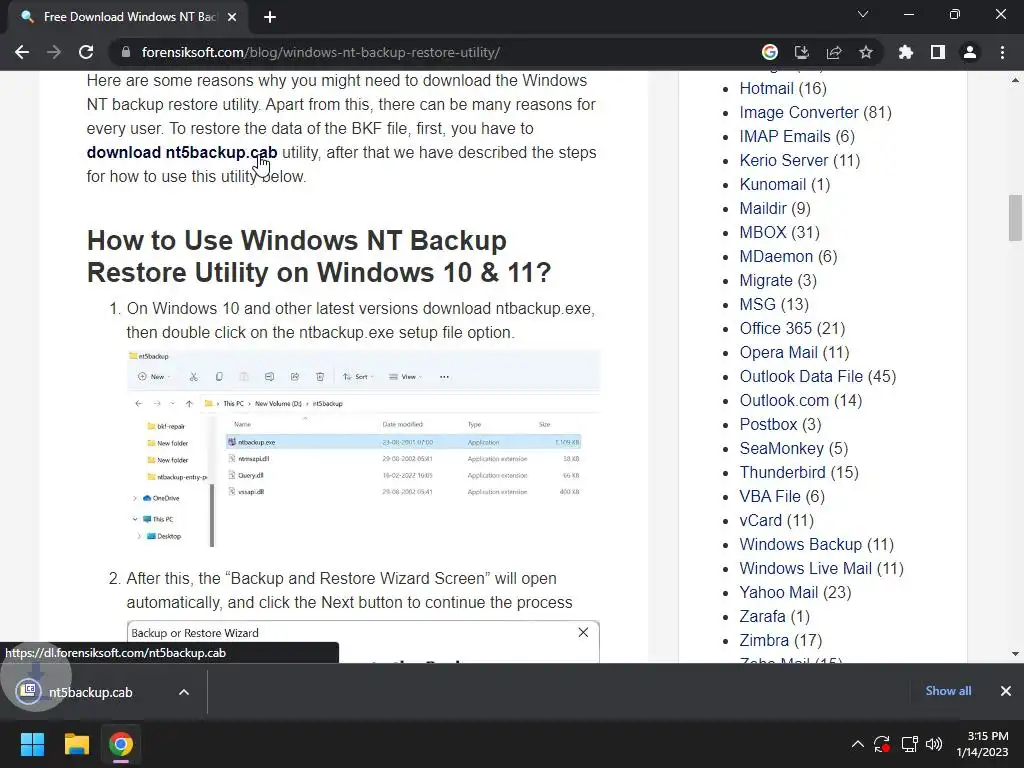Reload the current page
Screen dimensions: 1024x768
(x=86, y=52)
